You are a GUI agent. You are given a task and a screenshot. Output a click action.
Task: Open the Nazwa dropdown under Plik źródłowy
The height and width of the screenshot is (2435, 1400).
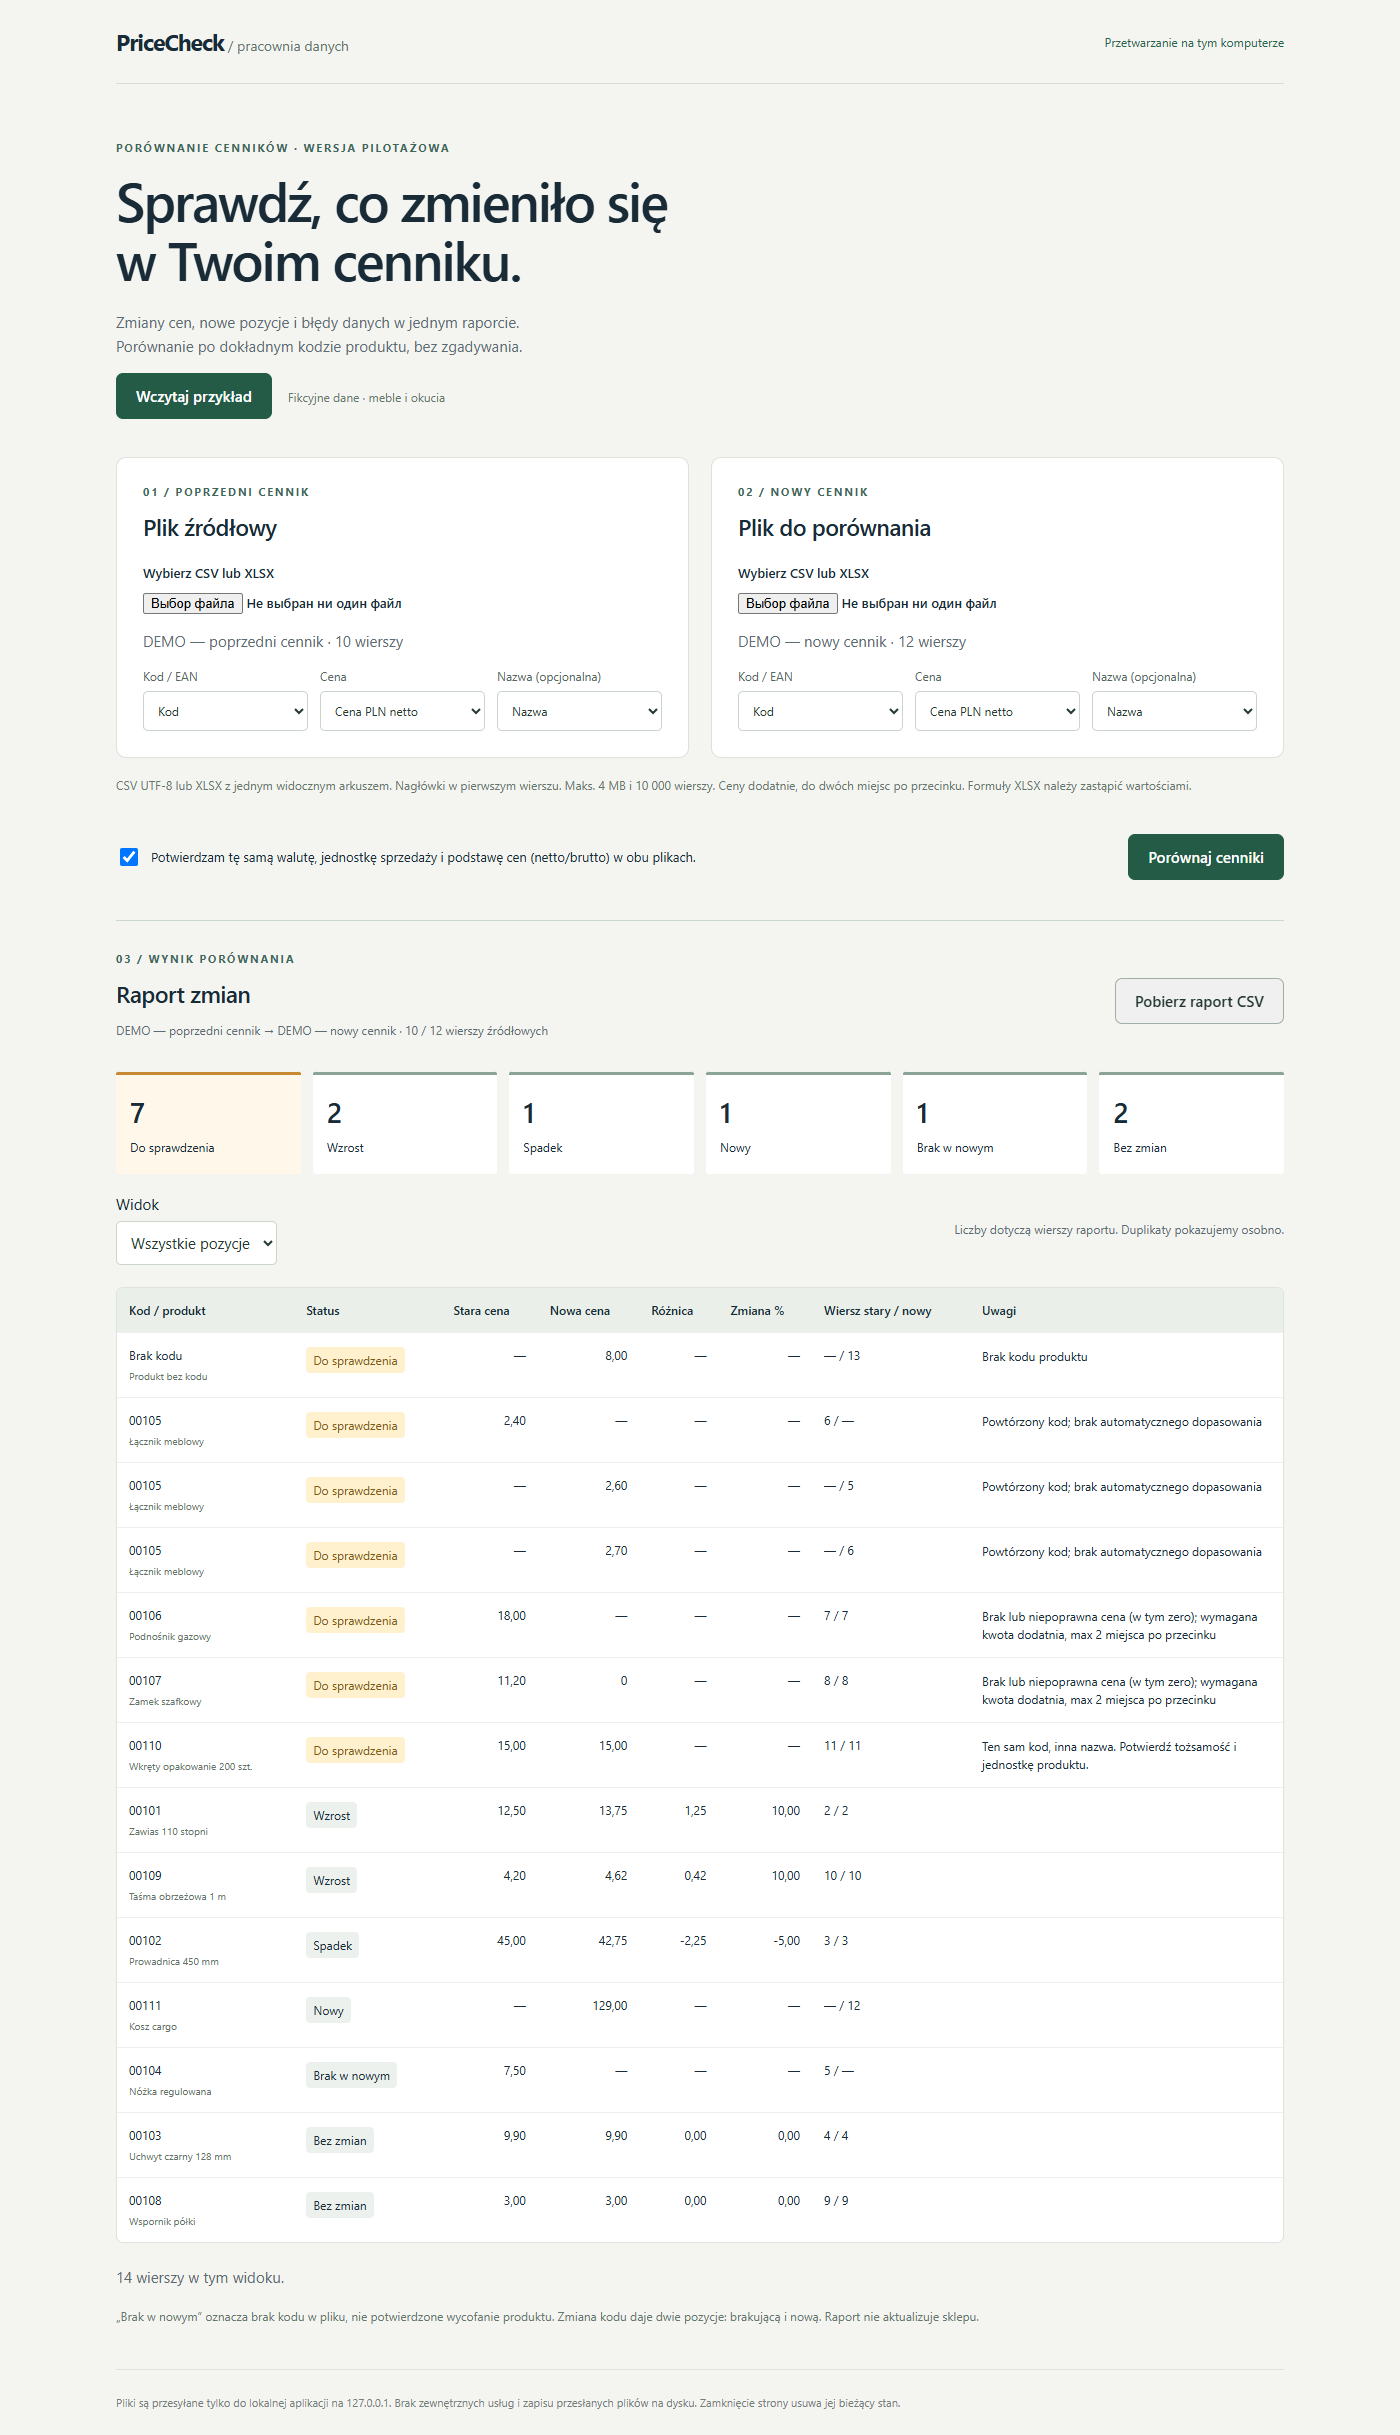579,711
